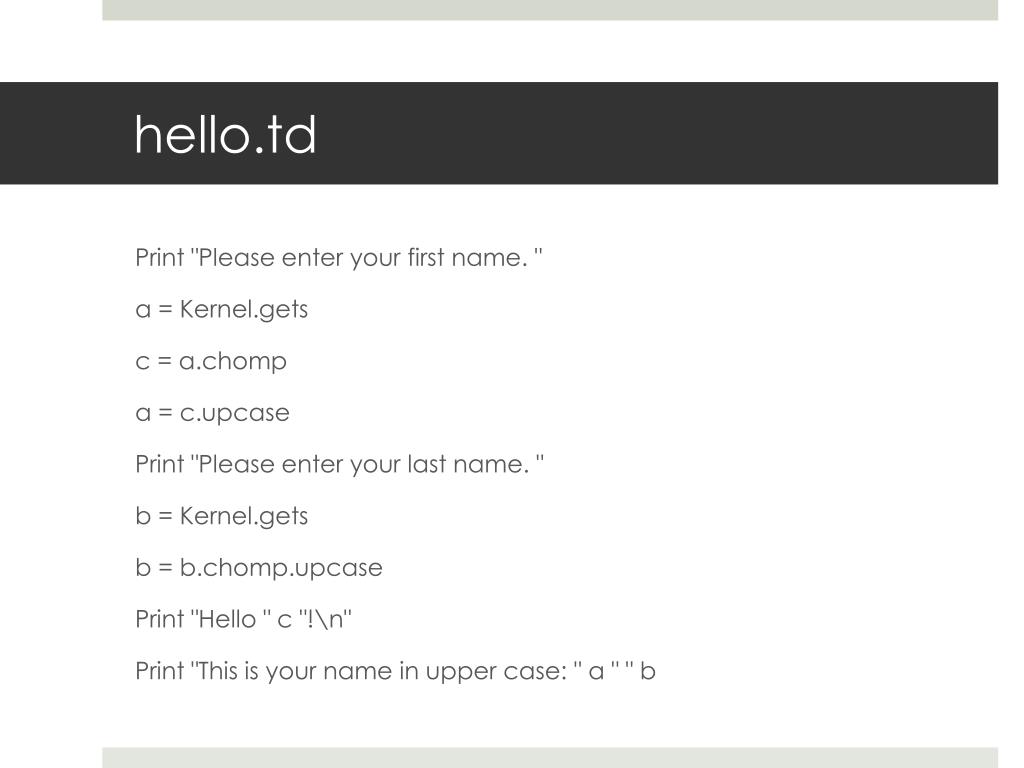Select the first 'a = Kernel.gets' line
Screen dimensions: 1024x768
point(221,310)
